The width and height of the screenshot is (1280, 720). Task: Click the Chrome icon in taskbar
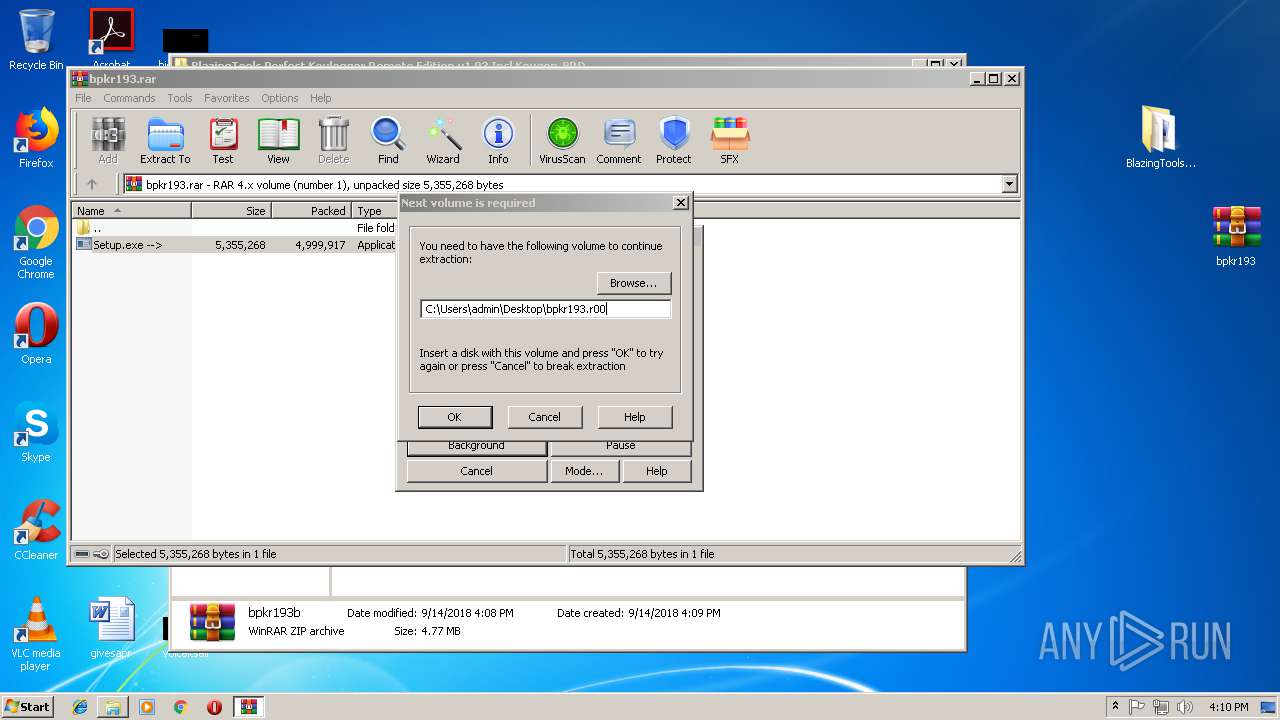click(180, 707)
